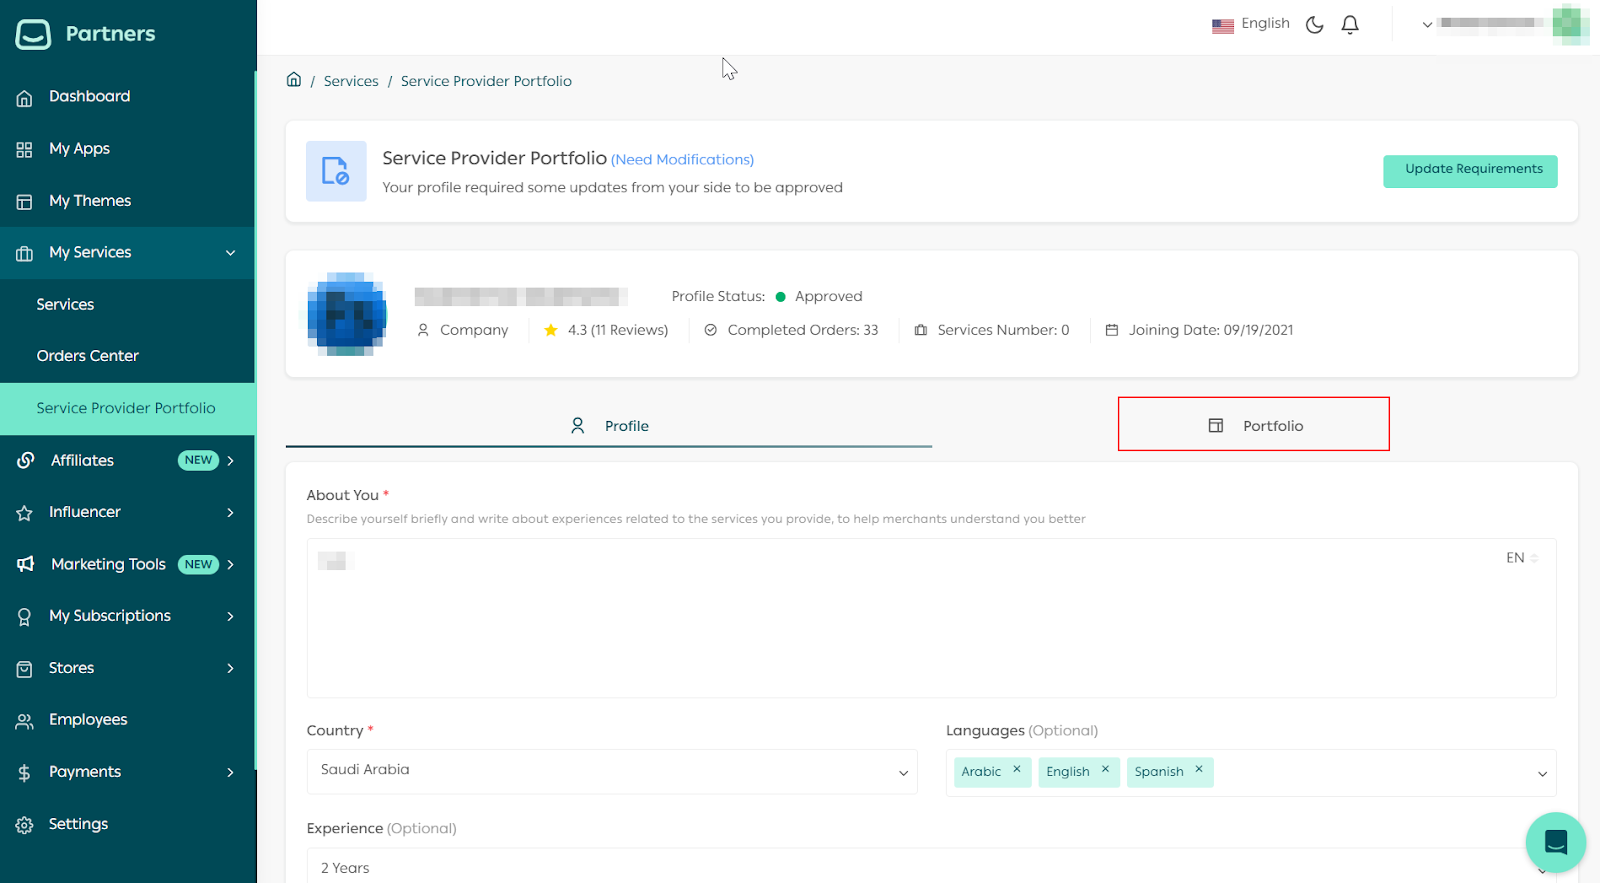Image resolution: width=1600 pixels, height=883 pixels.
Task: Open Employees page in sidebar
Action: pyautogui.click(x=87, y=720)
